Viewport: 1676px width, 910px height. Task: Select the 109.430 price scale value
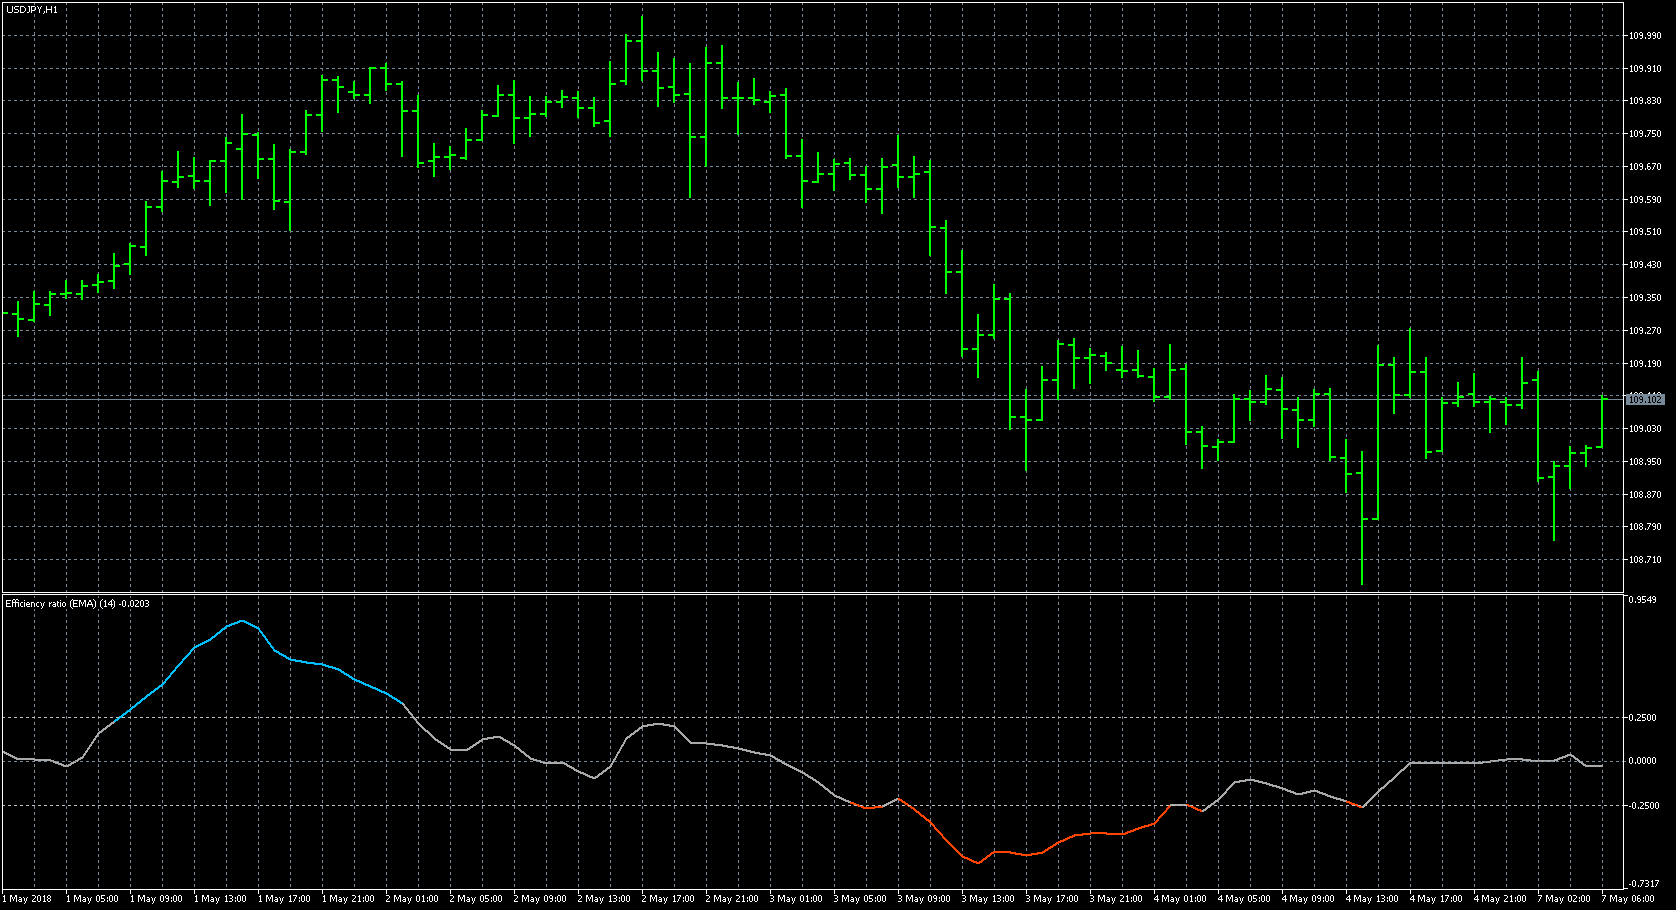tap(1645, 265)
